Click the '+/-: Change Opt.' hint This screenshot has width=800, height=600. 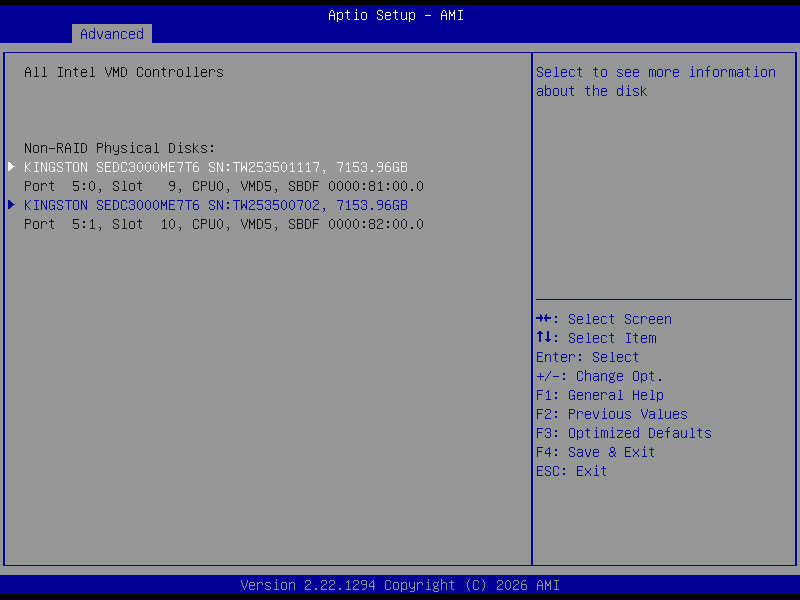(599, 377)
